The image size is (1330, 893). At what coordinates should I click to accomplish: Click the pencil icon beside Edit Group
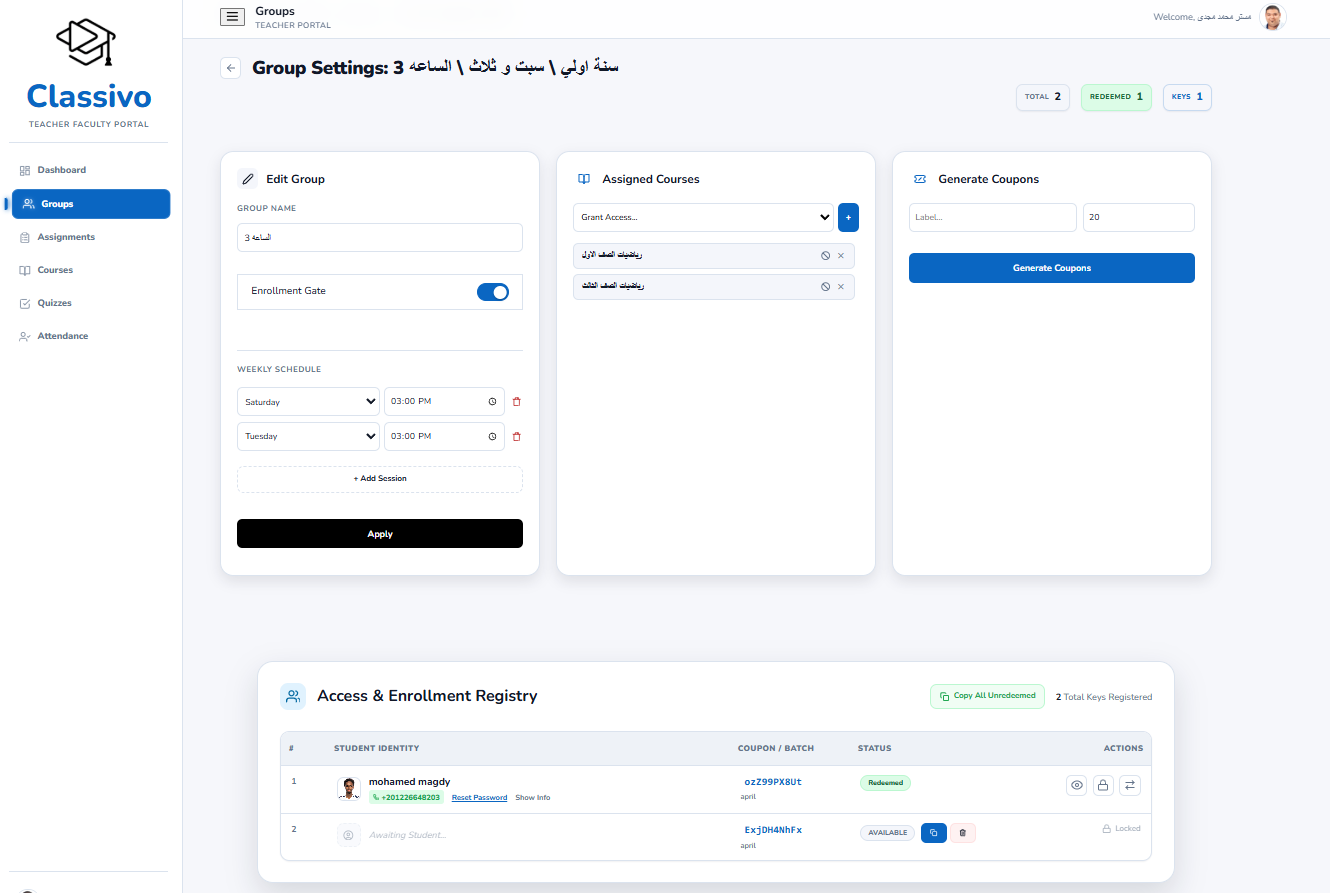point(248,179)
